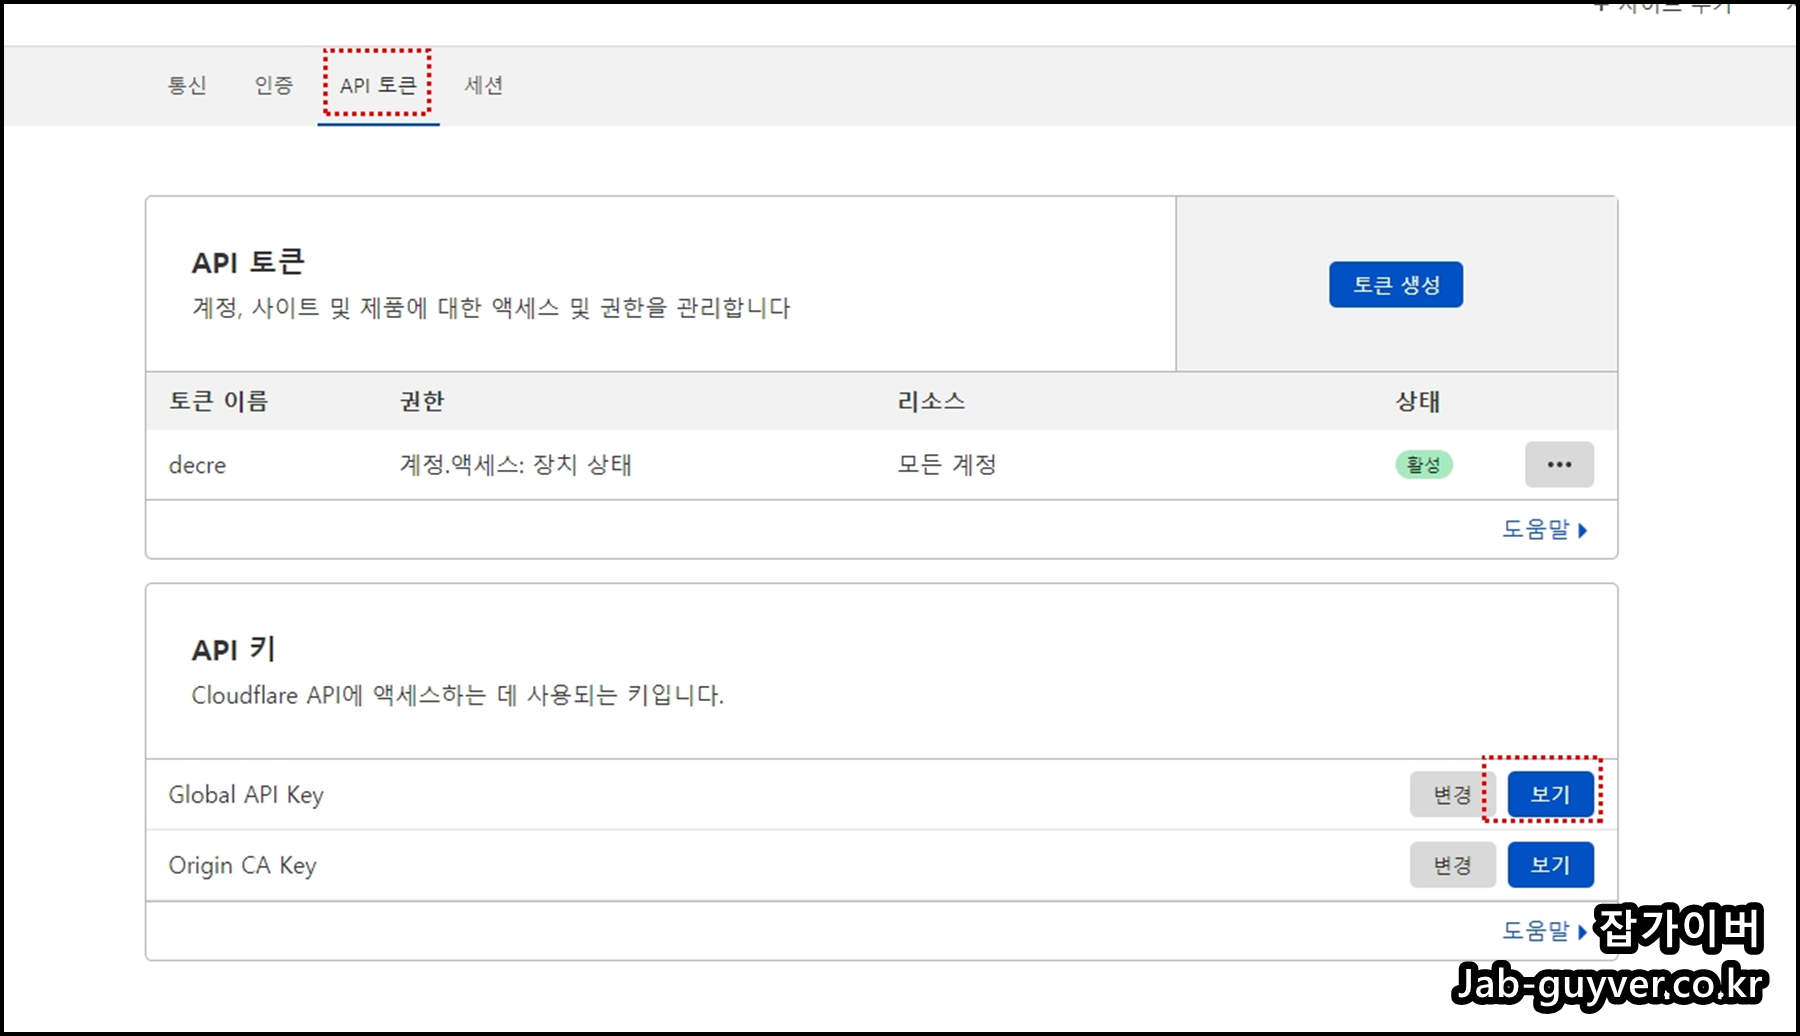Screen dimensions: 1800x1036
Task: Open the 세션 tab
Action: click(485, 85)
